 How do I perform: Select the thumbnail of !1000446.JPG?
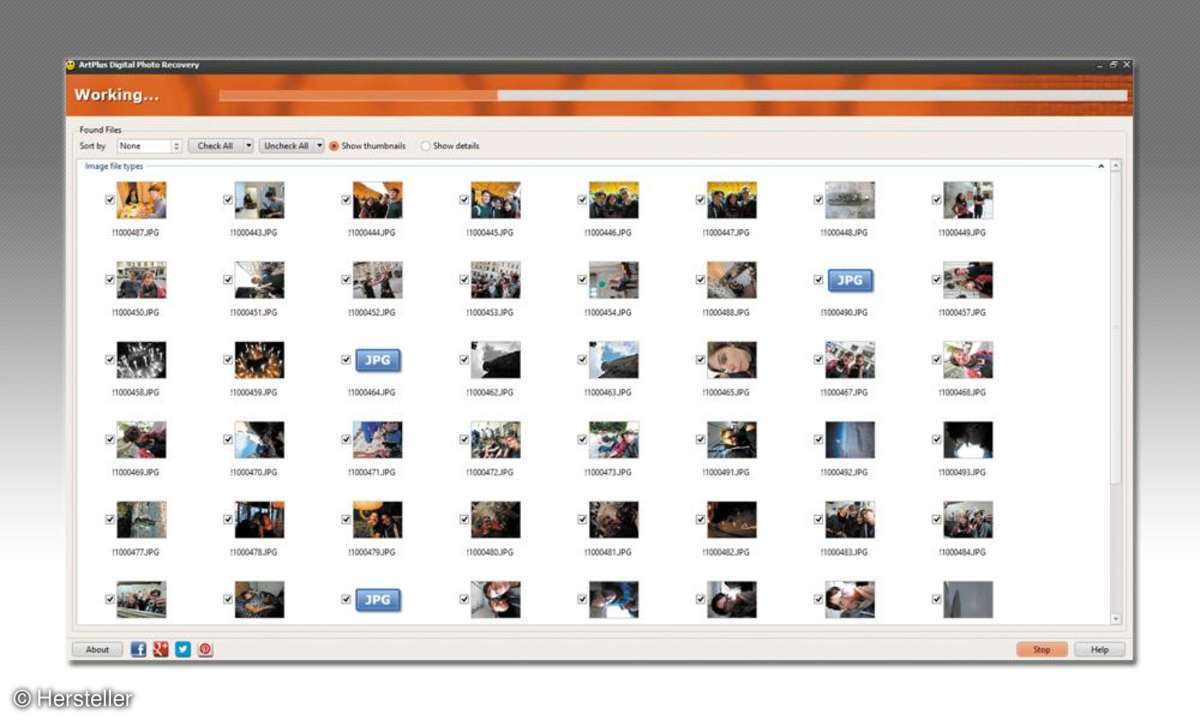(x=614, y=200)
